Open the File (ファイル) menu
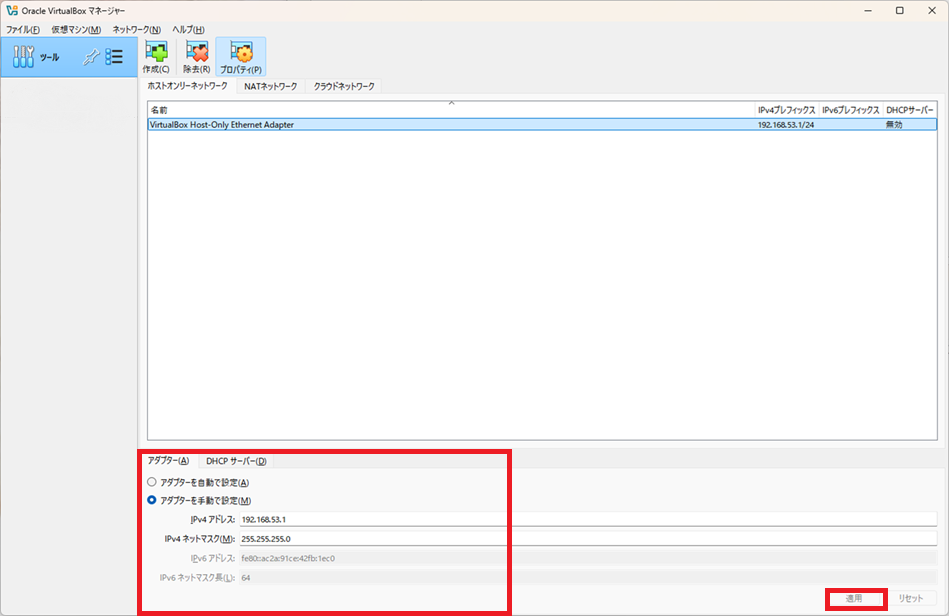Viewport: 949px width, 616px height. pyautogui.click(x=23, y=30)
